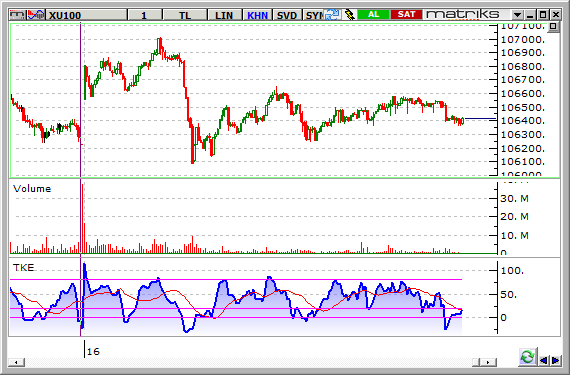Image resolution: width=570 pixels, height=375 pixels.
Task: Click the small square on price axis
Action: [553, 26]
